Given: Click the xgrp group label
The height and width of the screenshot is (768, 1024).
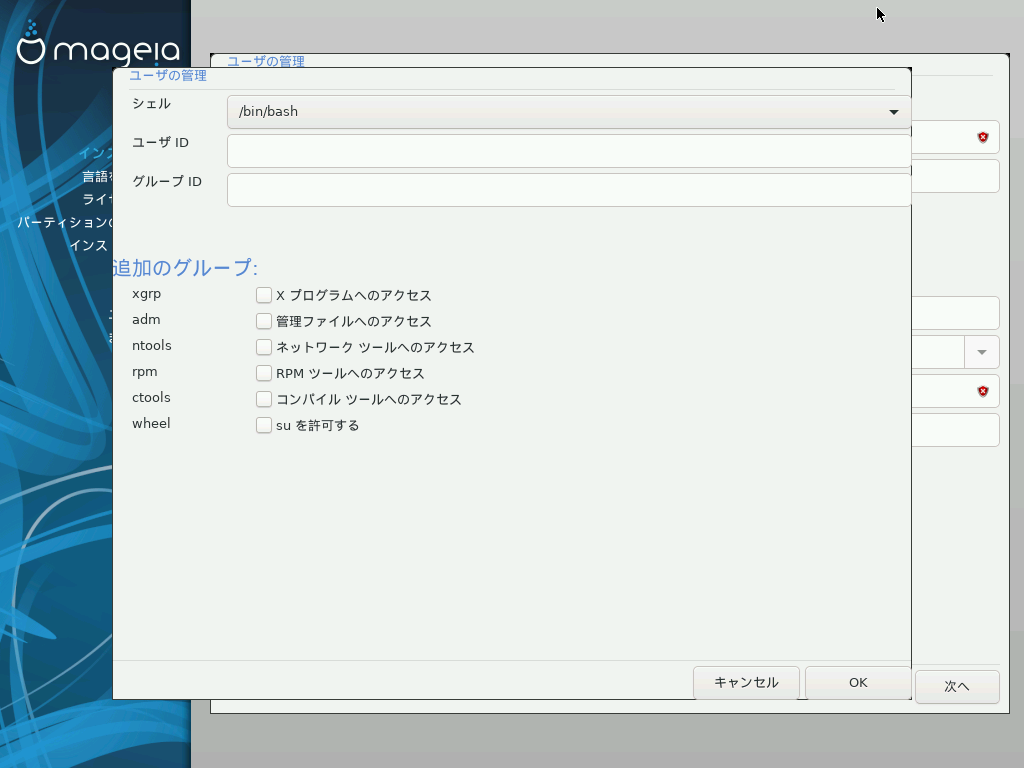Looking at the screenshot, I should pyautogui.click(x=146, y=294).
